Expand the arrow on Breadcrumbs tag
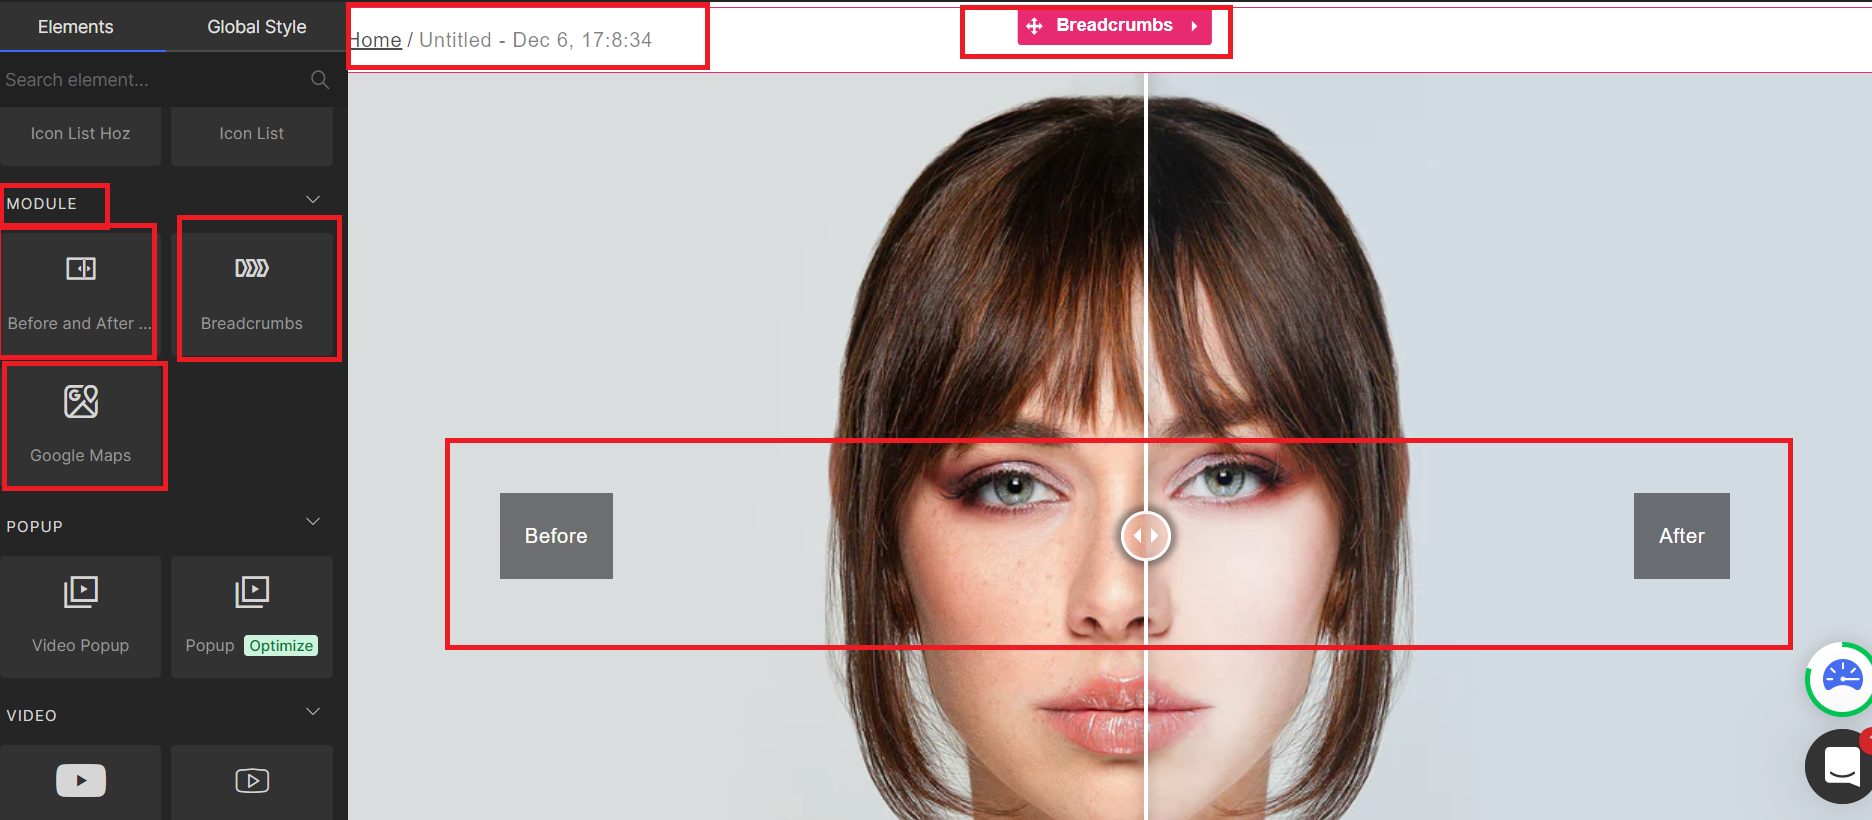 coord(1194,26)
